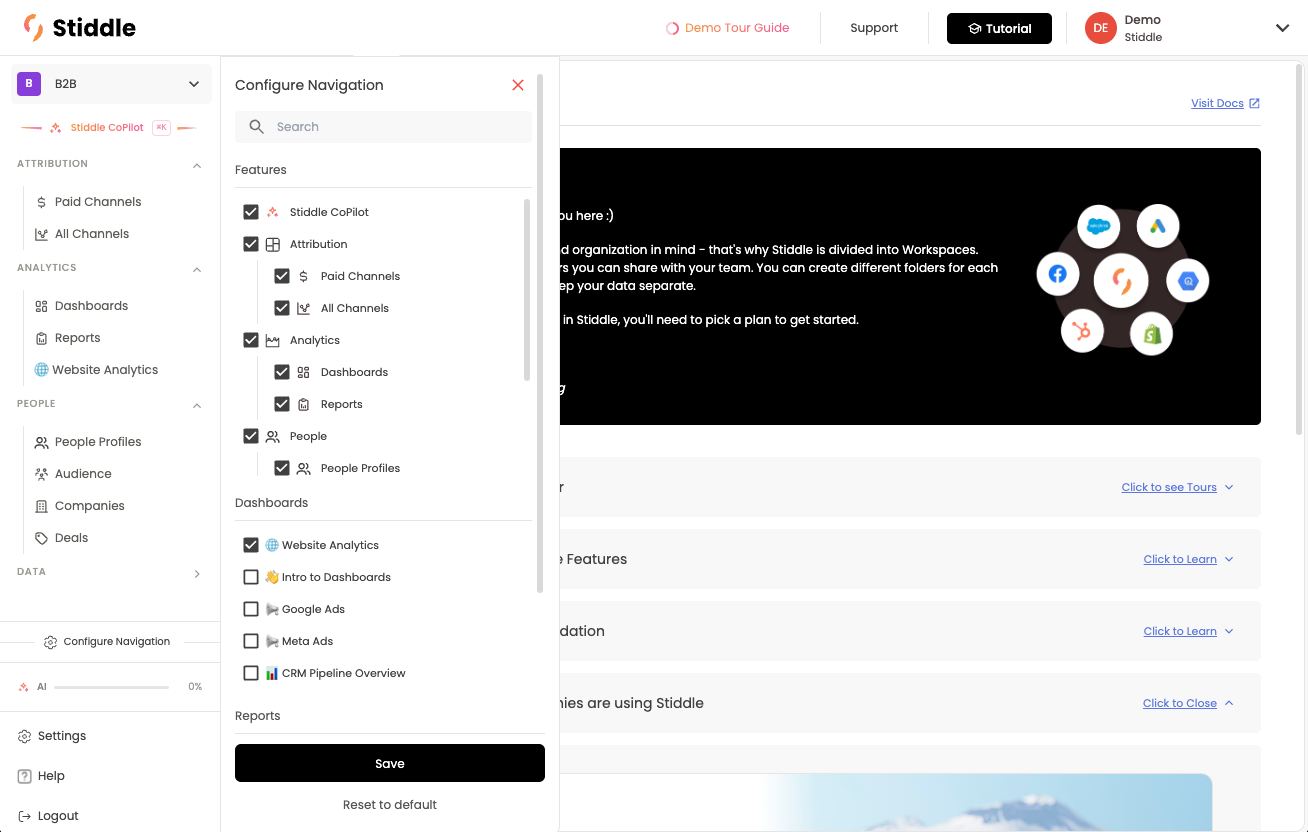
Task: Click Reset to default
Action: point(390,805)
